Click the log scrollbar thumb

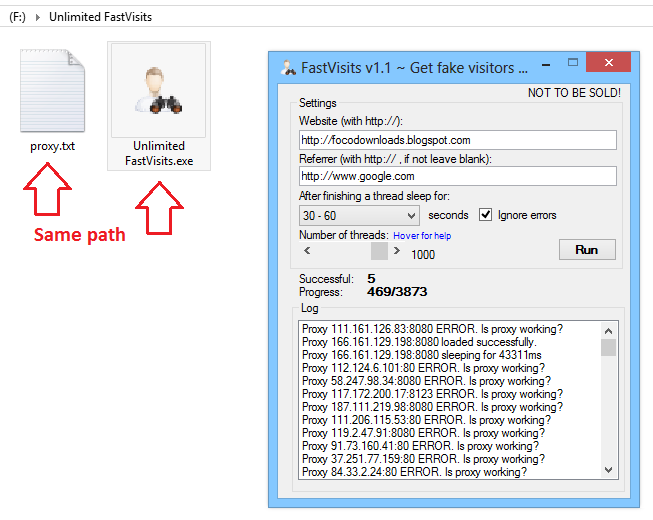[608, 348]
